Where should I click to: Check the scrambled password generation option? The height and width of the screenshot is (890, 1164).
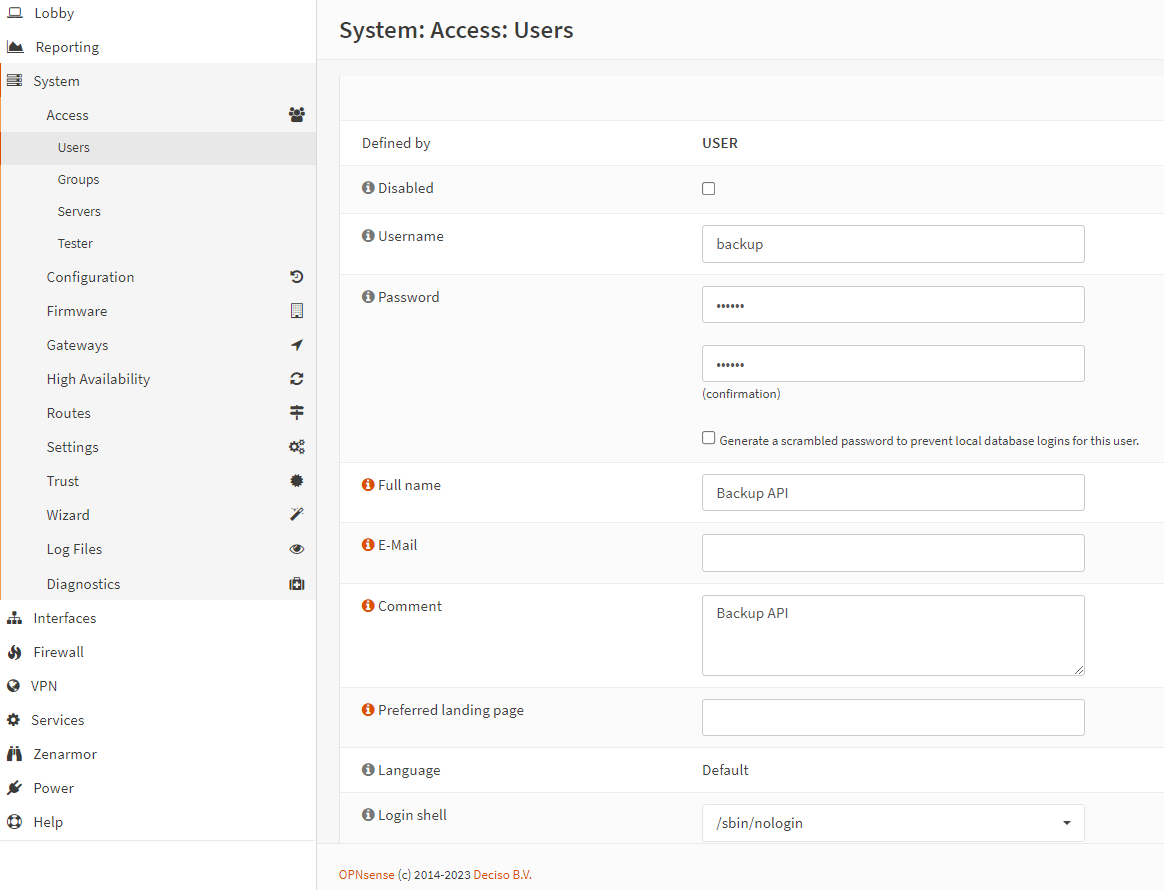(708, 437)
